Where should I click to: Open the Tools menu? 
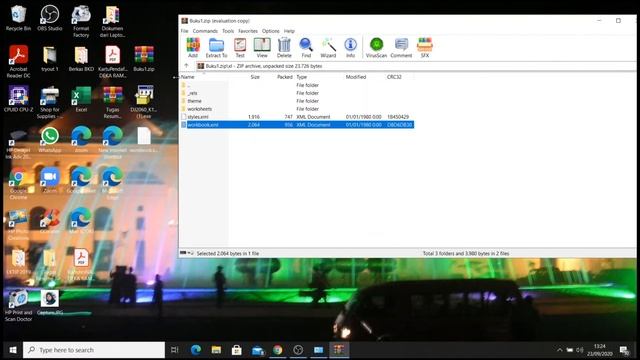click(x=228, y=31)
